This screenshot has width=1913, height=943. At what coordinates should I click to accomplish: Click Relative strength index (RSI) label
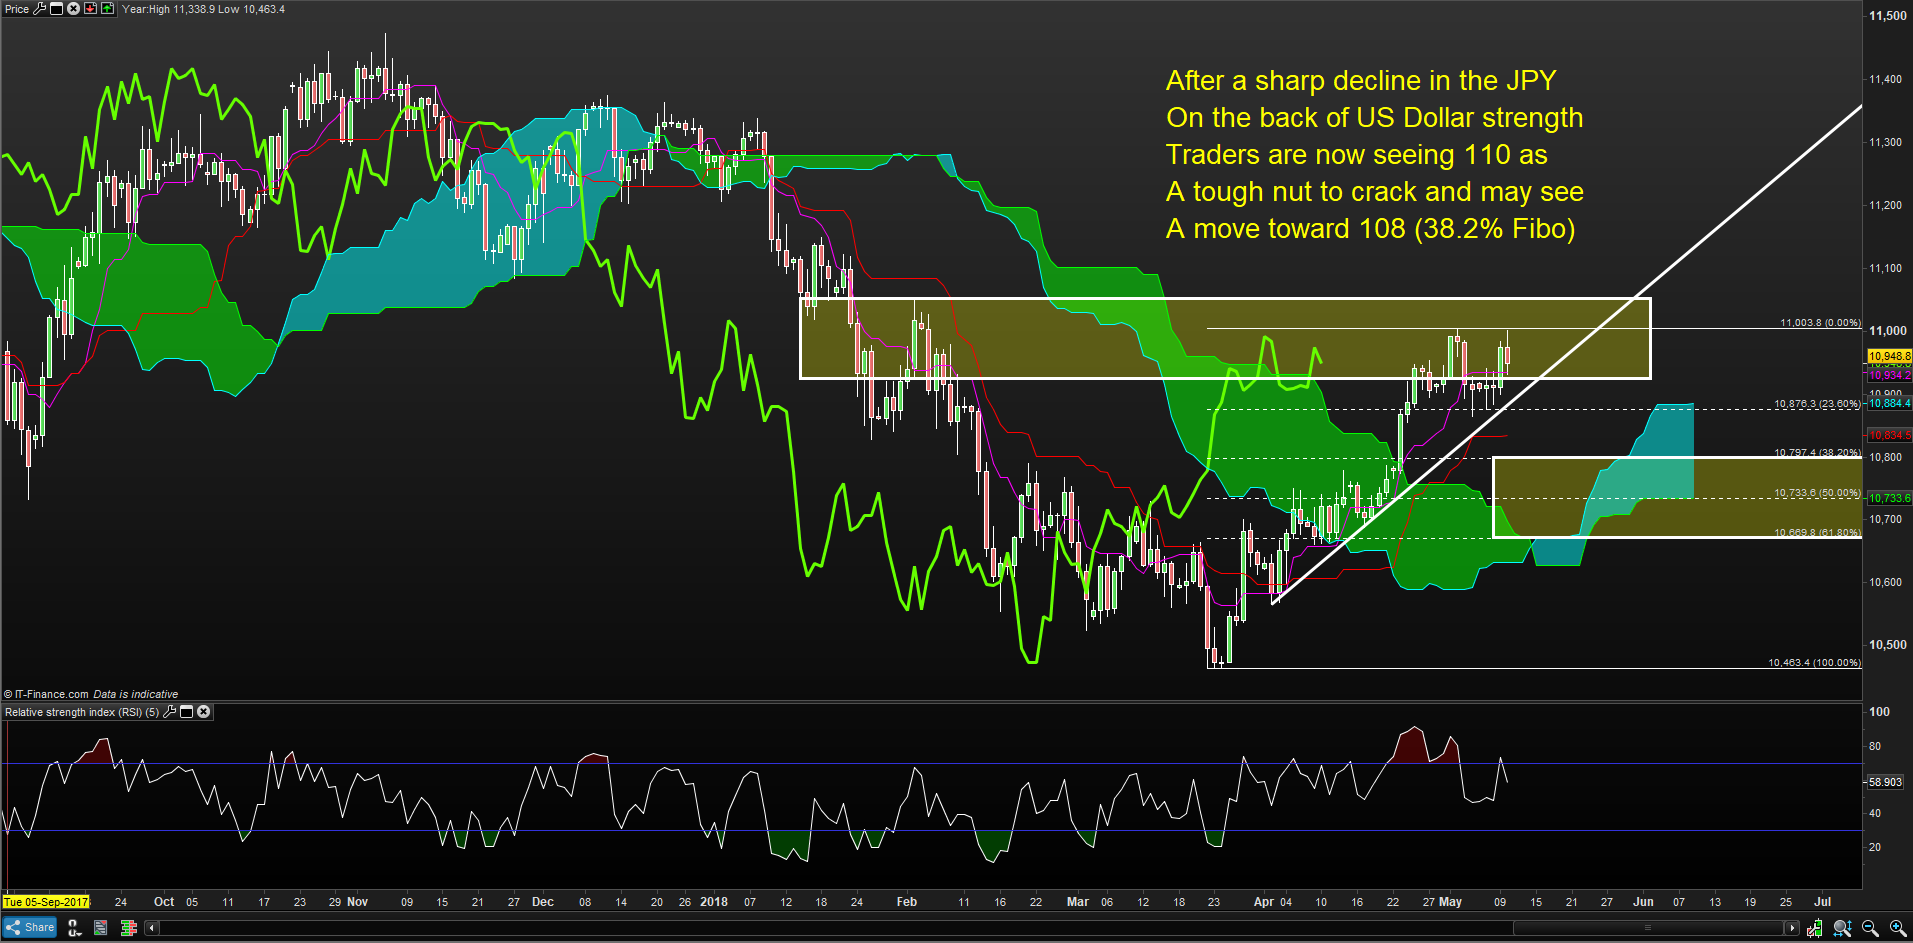pos(82,712)
